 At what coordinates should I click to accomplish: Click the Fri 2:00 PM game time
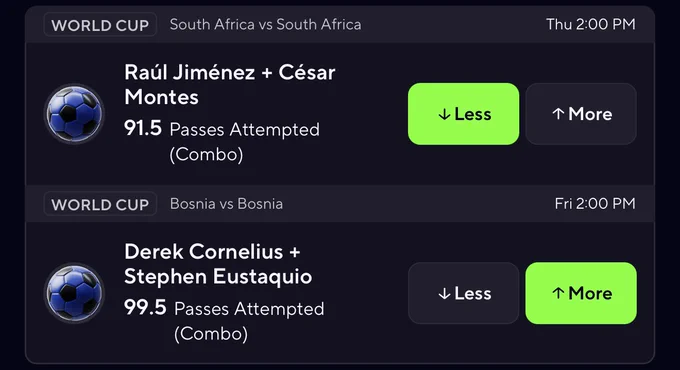(x=595, y=203)
